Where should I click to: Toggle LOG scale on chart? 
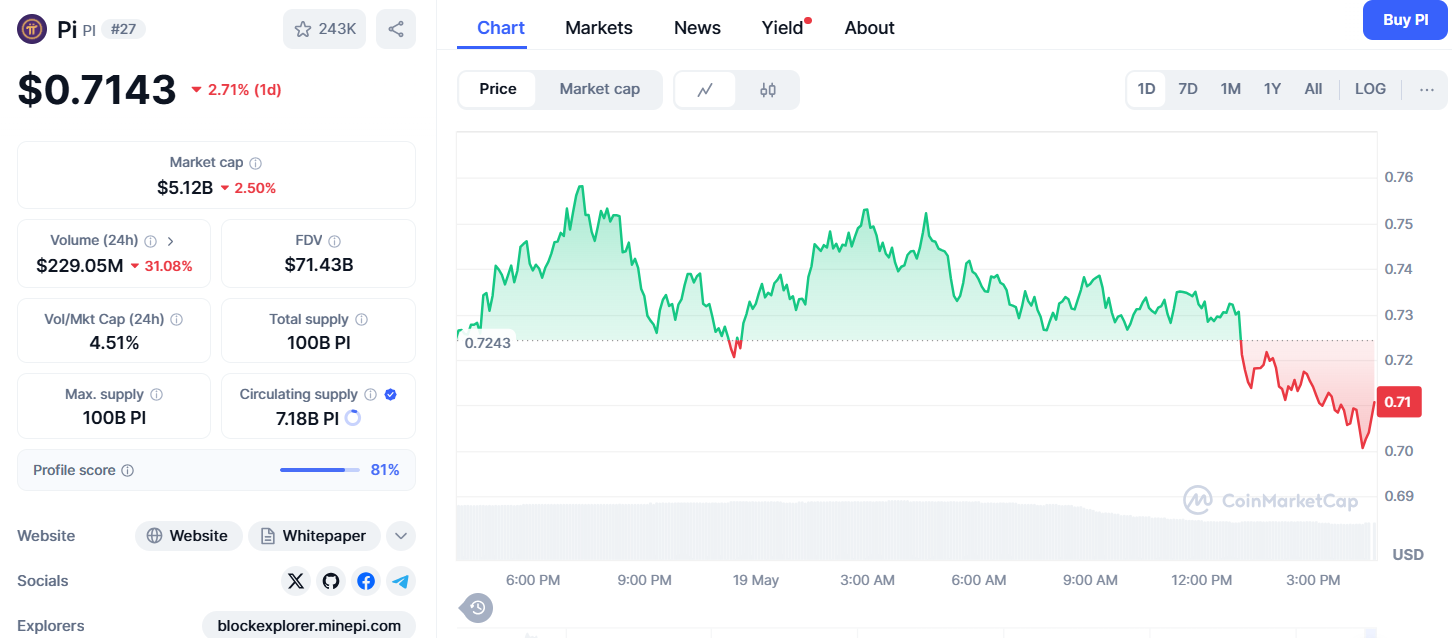pyautogui.click(x=1370, y=89)
